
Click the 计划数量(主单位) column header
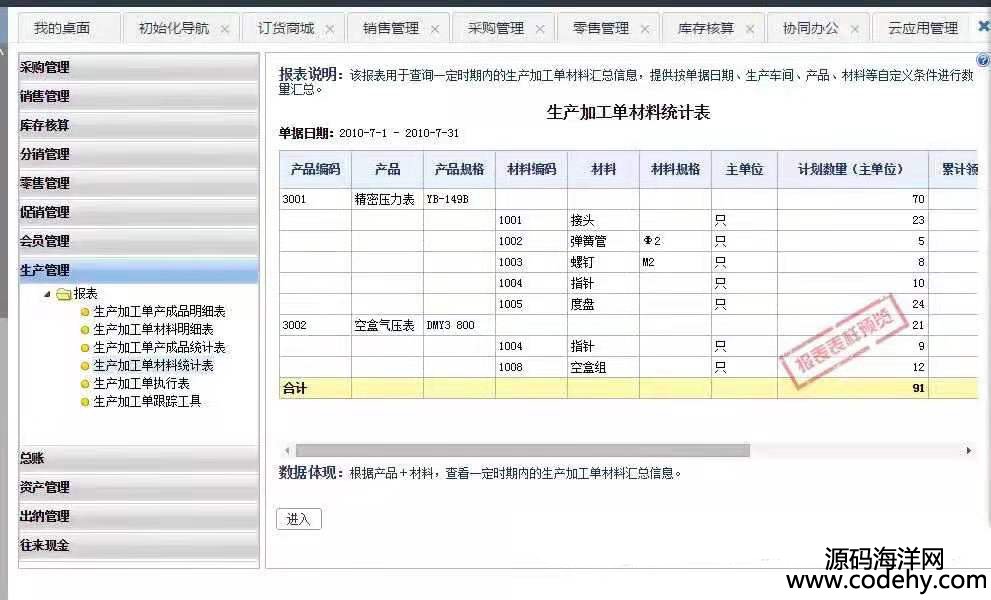[852, 169]
